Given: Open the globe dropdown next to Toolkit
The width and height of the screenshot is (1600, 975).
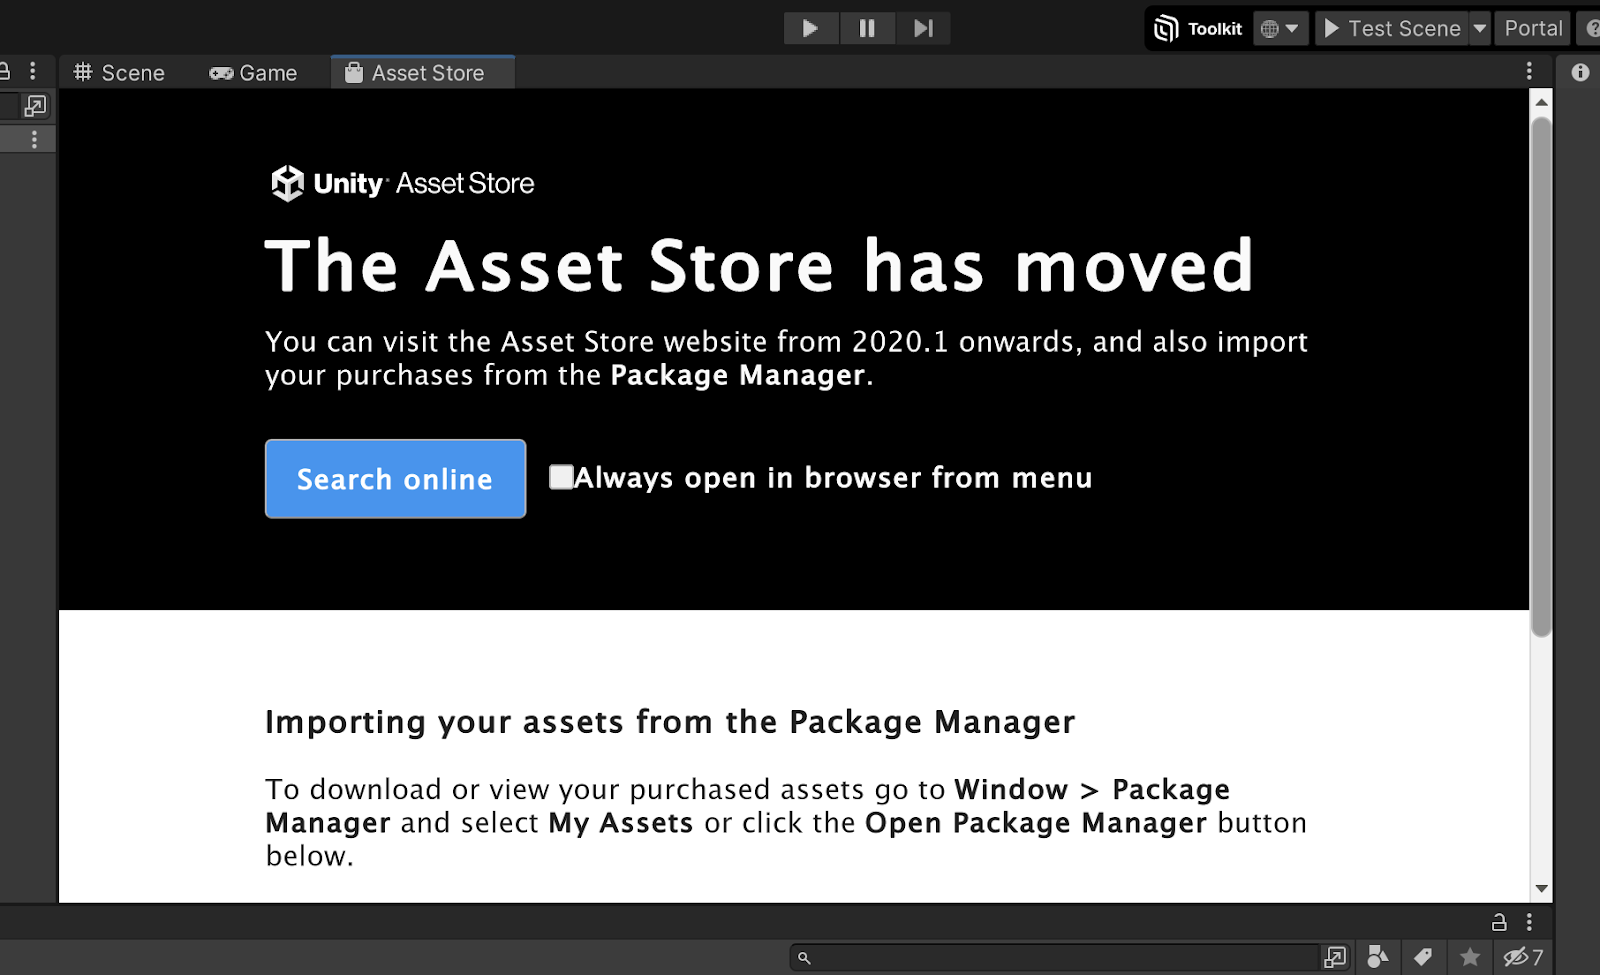Looking at the screenshot, I should [x=1280, y=29].
